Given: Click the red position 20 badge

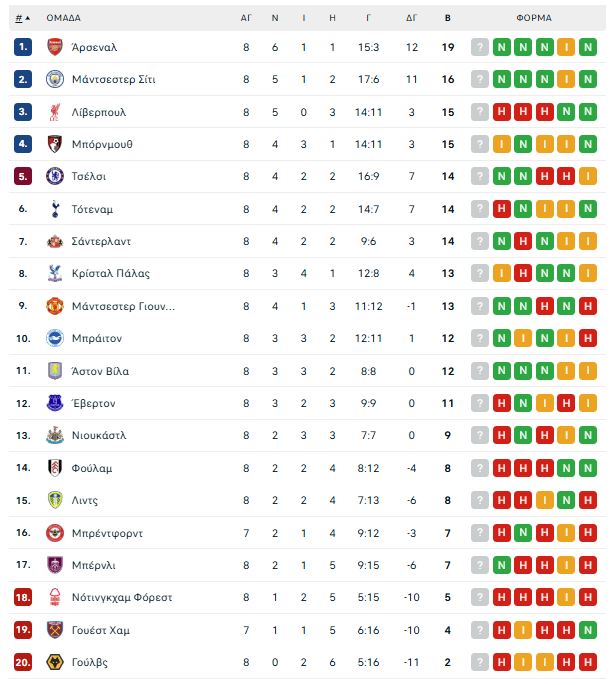Looking at the screenshot, I should [x=22, y=662].
